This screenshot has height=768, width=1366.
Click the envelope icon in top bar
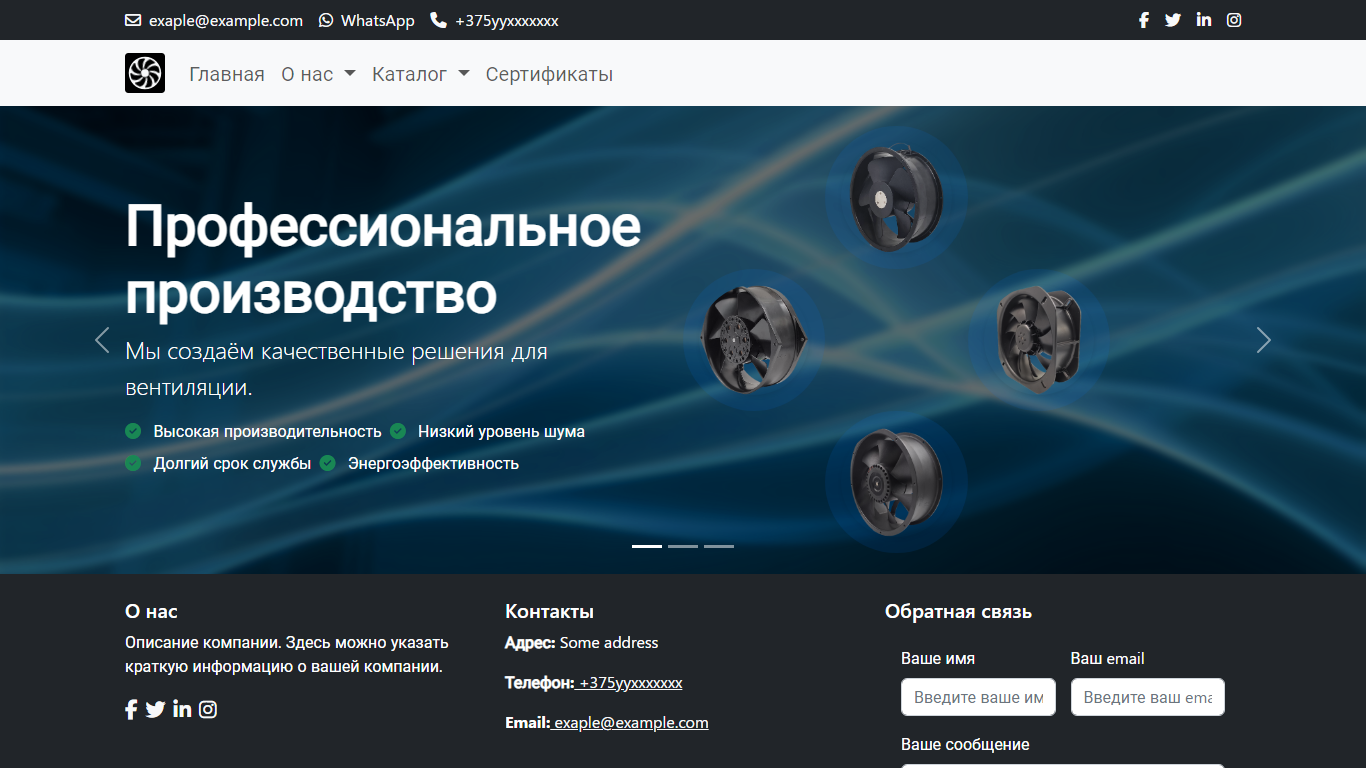point(133,20)
